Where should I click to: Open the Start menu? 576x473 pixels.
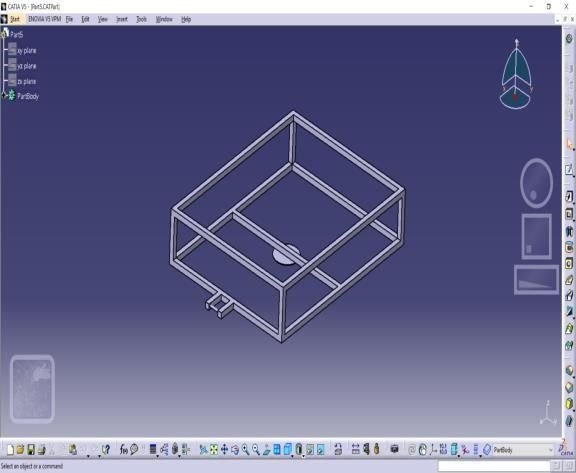click(15, 19)
